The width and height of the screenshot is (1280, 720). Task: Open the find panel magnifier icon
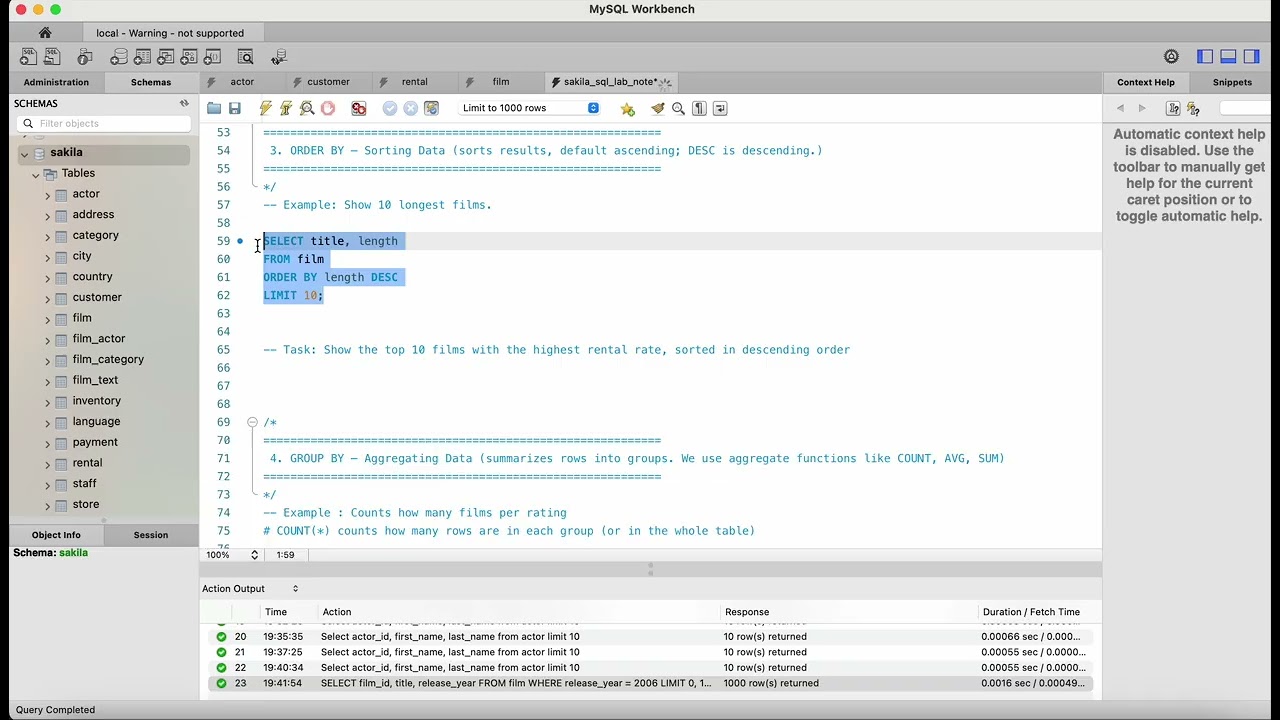point(678,108)
